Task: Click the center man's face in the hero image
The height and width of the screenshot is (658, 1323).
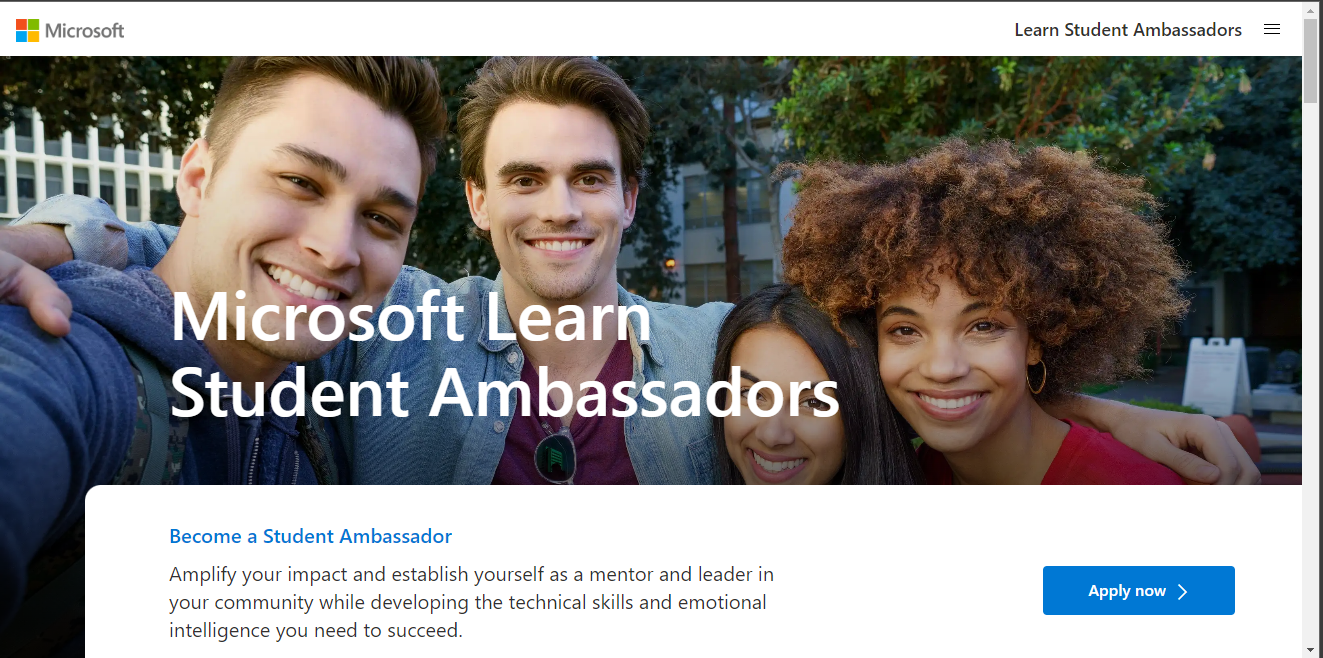Action: click(x=555, y=190)
